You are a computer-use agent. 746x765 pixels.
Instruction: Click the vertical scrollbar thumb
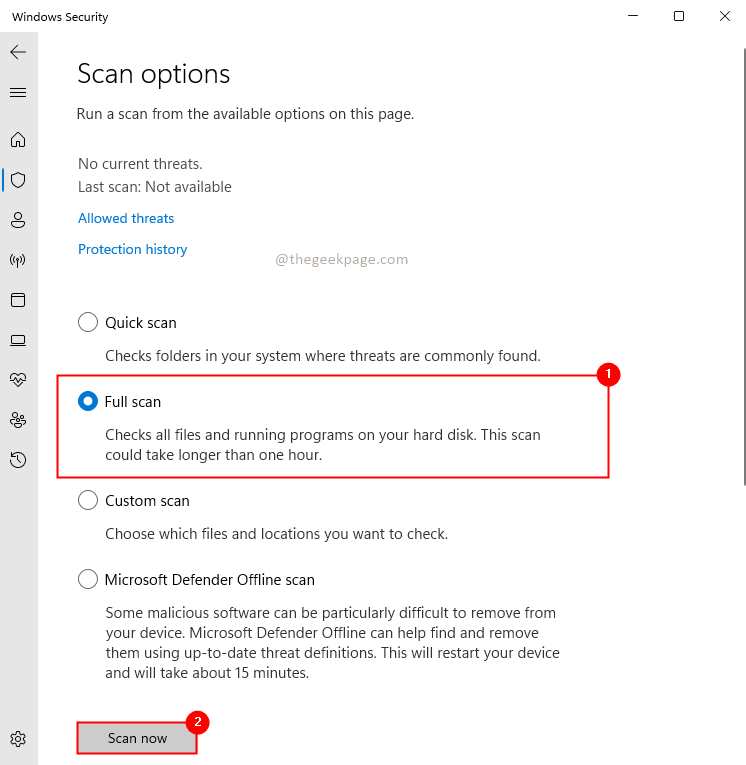coord(744,266)
